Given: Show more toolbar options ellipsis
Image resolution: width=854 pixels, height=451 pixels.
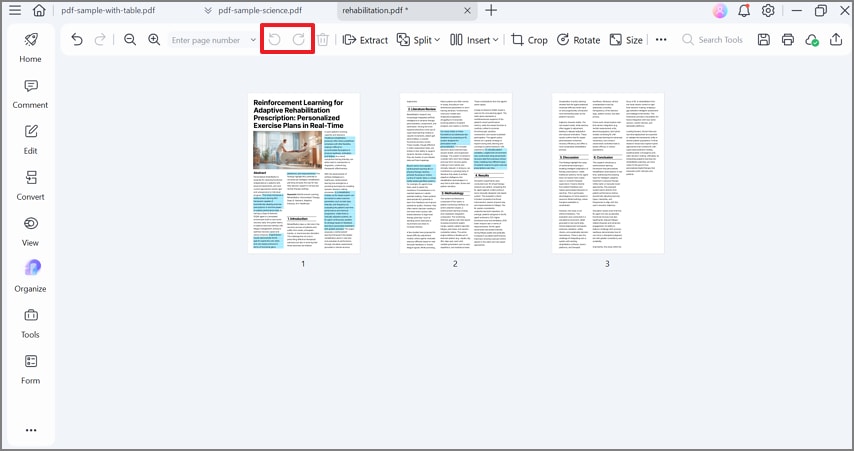Looking at the screenshot, I should (661, 40).
